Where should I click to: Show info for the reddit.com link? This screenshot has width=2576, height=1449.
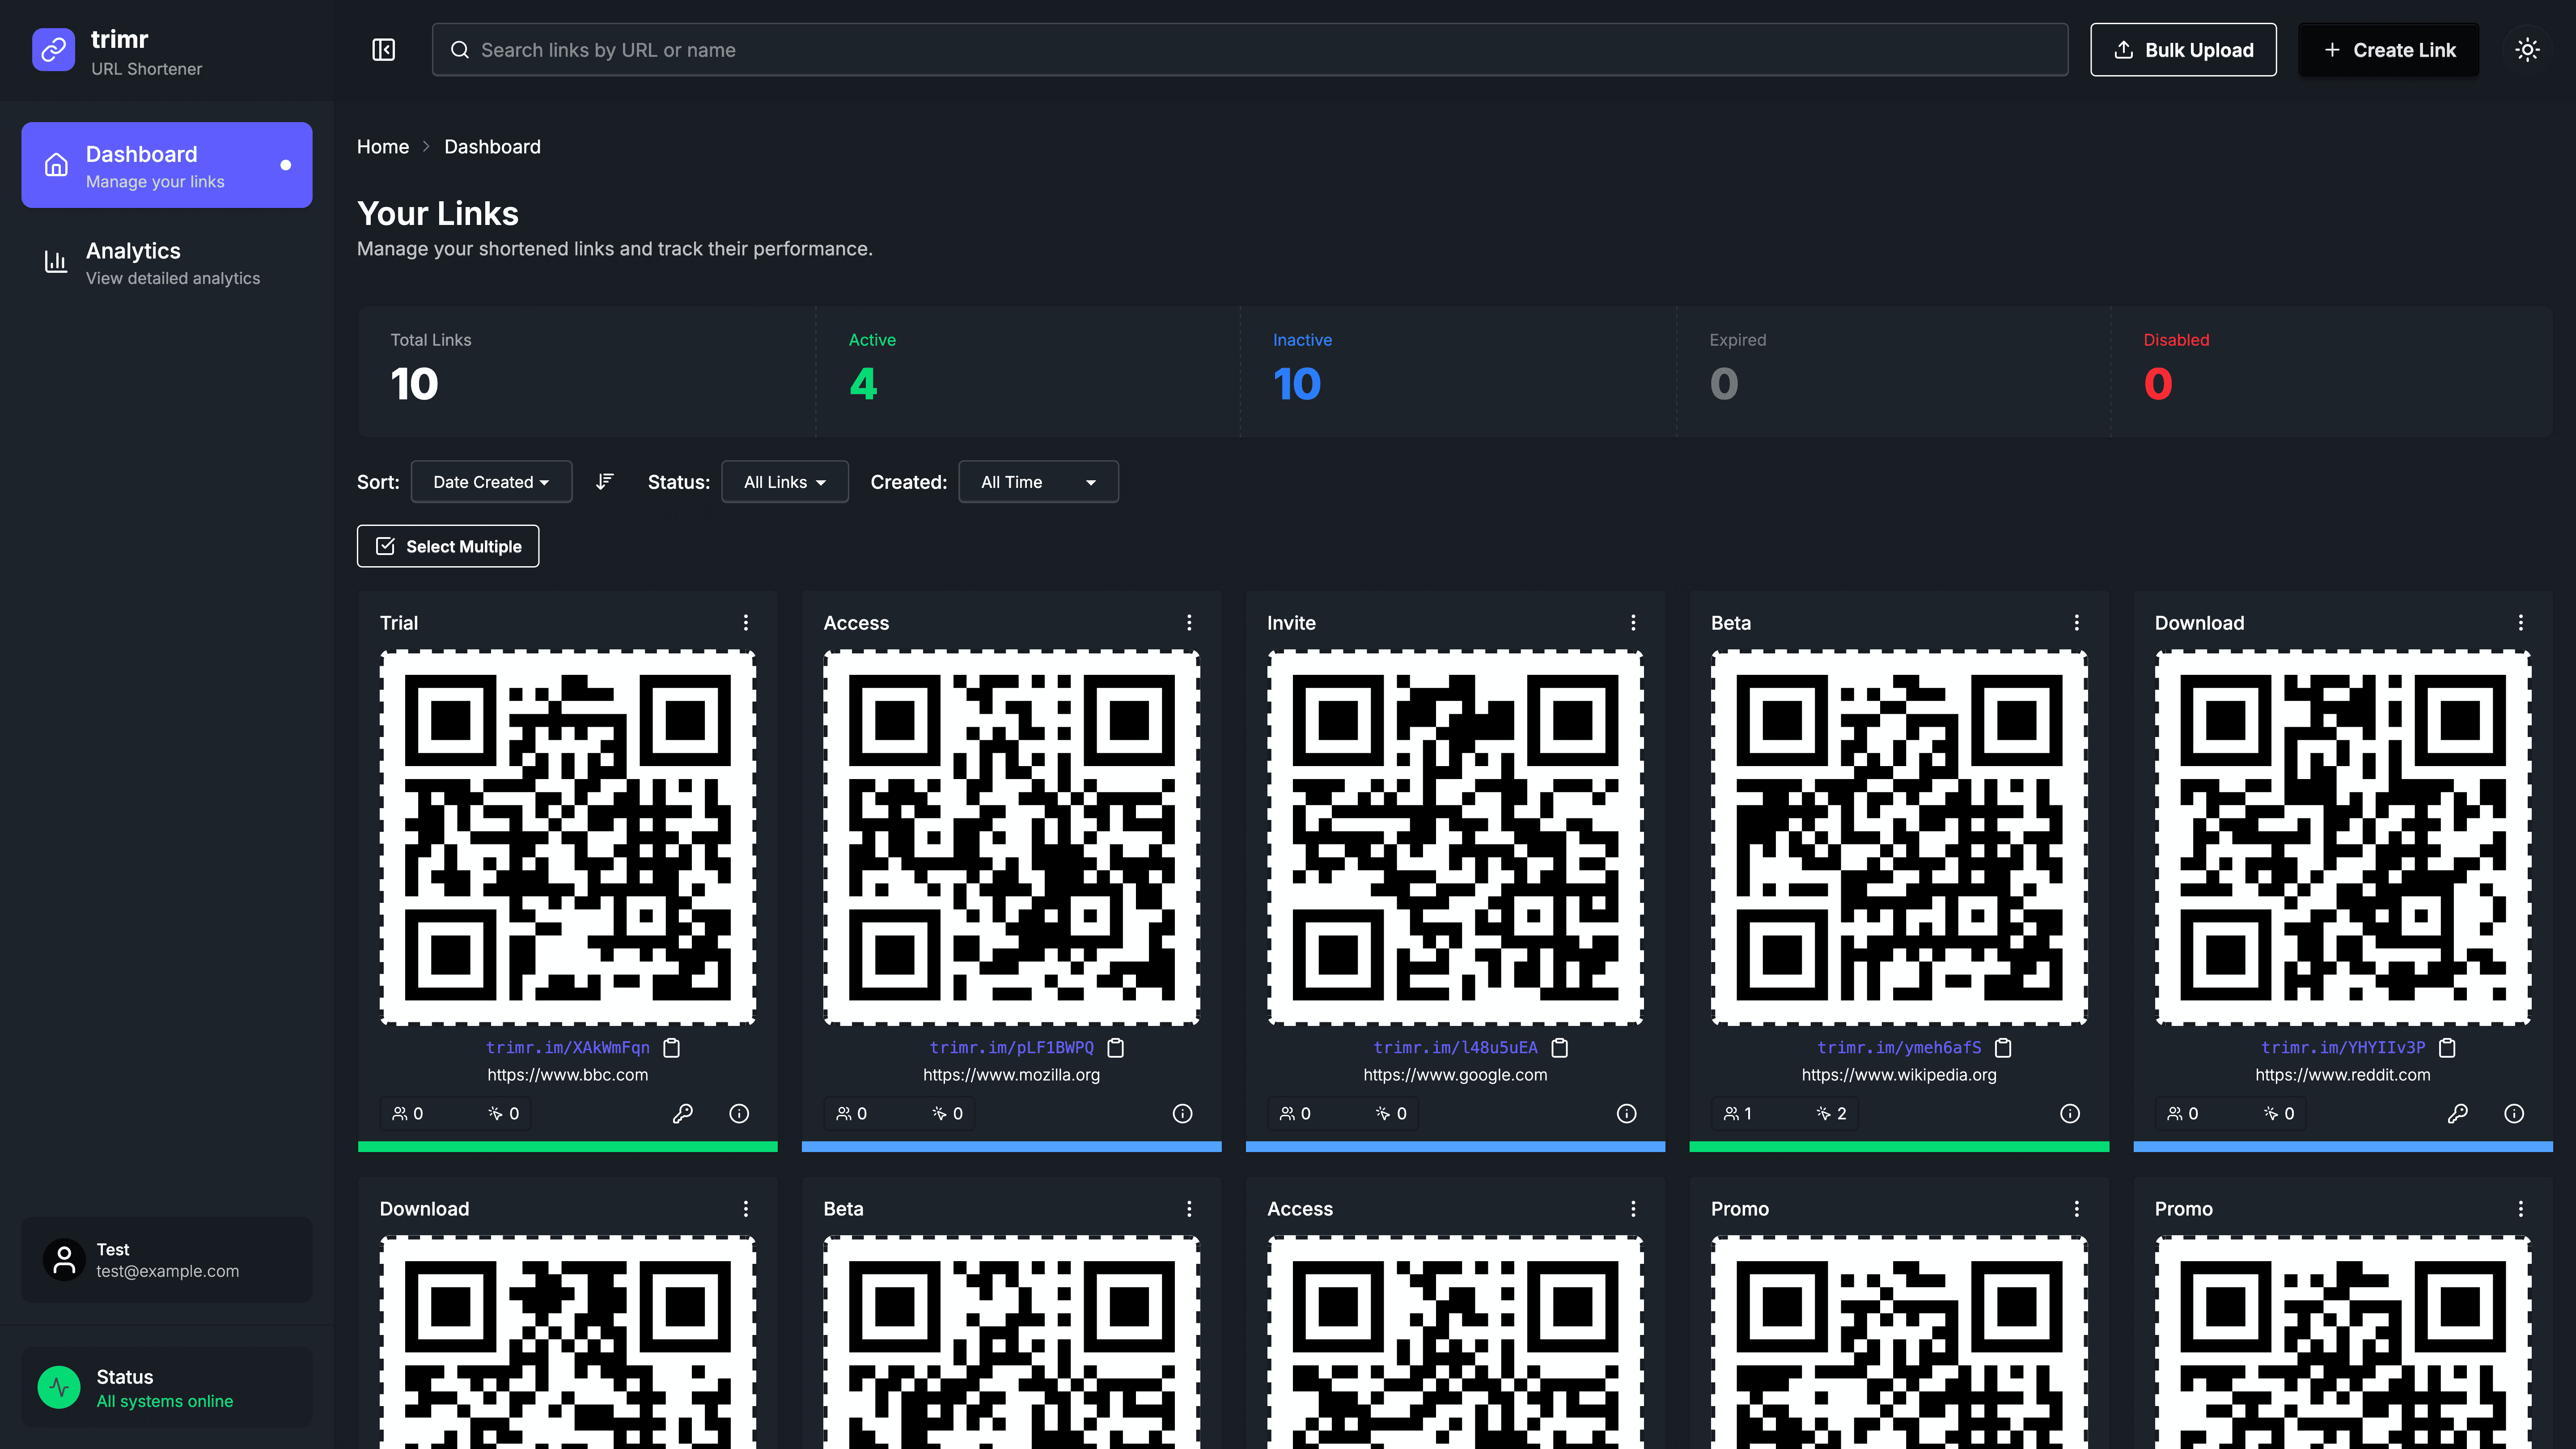[2514, 1114]
